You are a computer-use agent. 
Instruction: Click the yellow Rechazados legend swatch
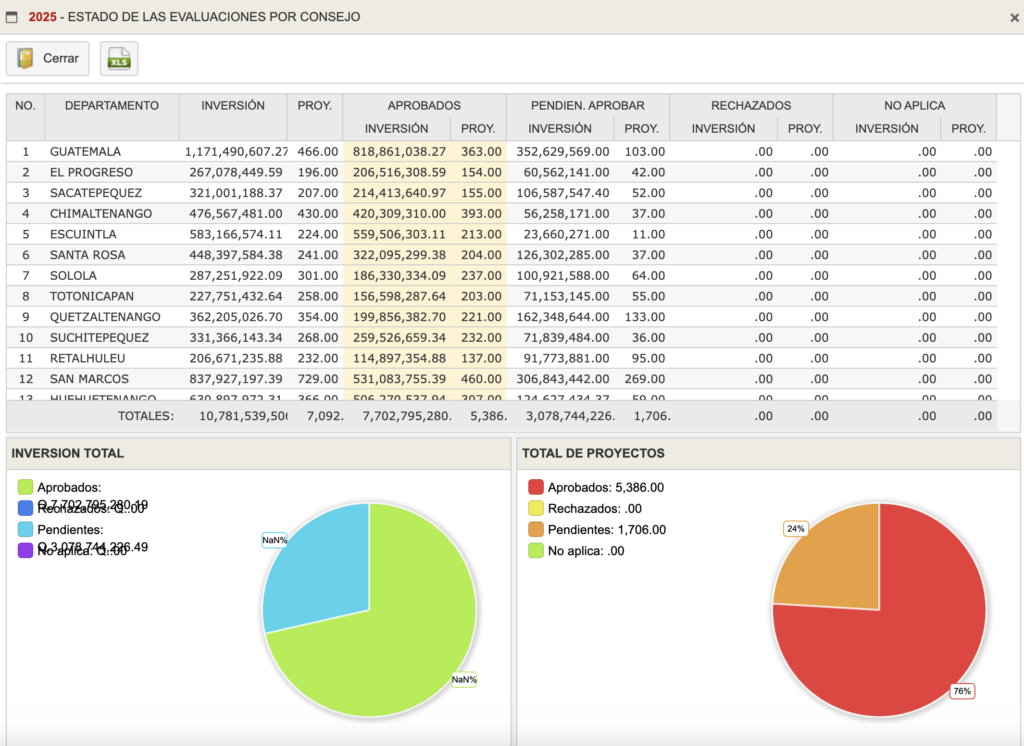pos(536,508)
